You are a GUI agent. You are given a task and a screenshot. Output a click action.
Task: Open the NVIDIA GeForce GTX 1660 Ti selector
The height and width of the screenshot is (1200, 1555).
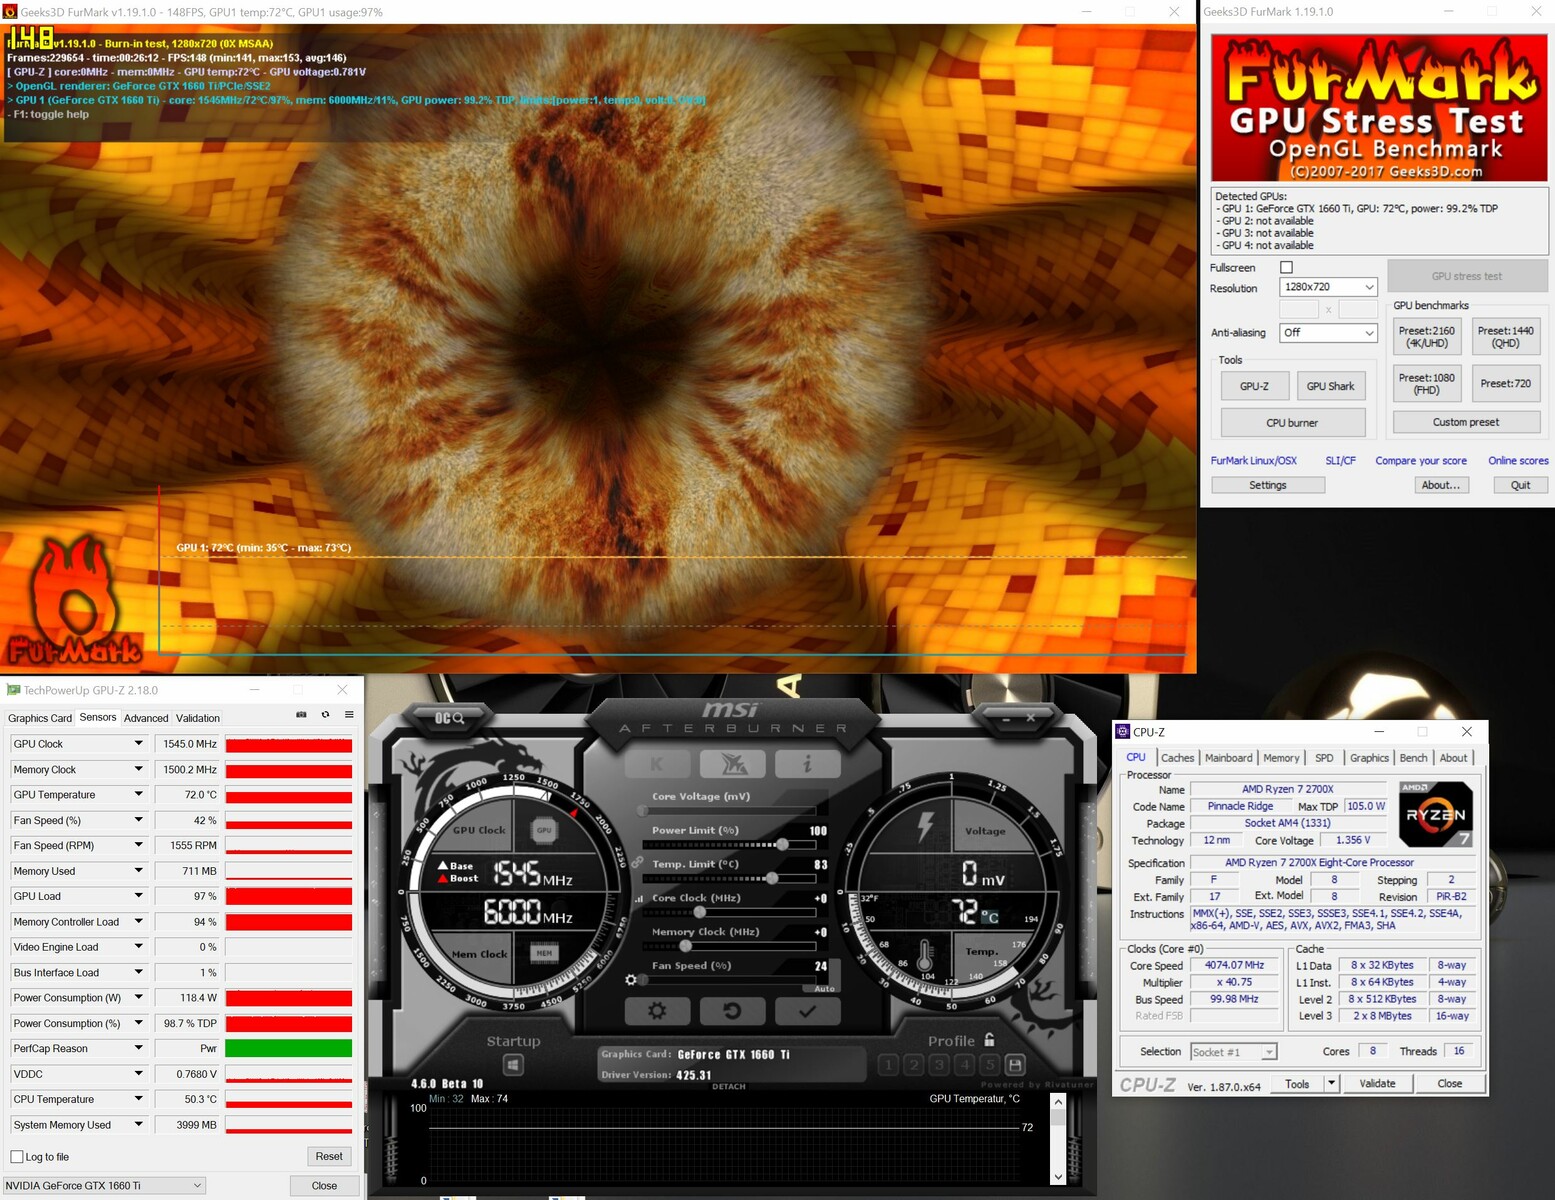pos(105,1186)
